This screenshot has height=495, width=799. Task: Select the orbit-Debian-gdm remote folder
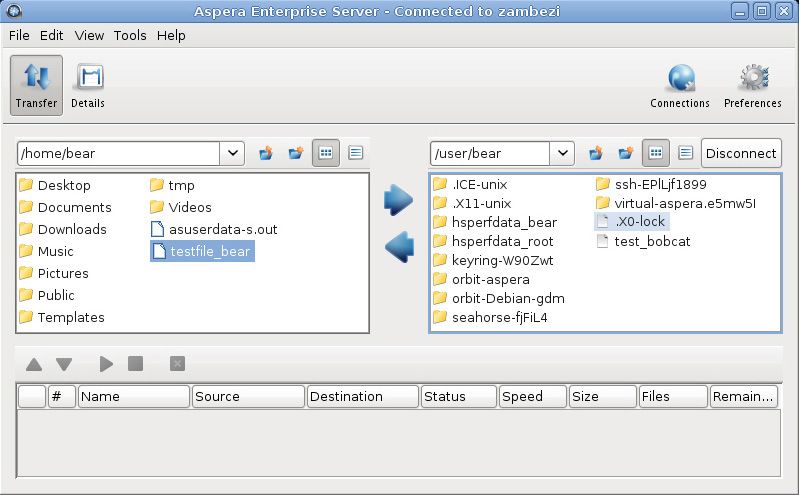499,298
